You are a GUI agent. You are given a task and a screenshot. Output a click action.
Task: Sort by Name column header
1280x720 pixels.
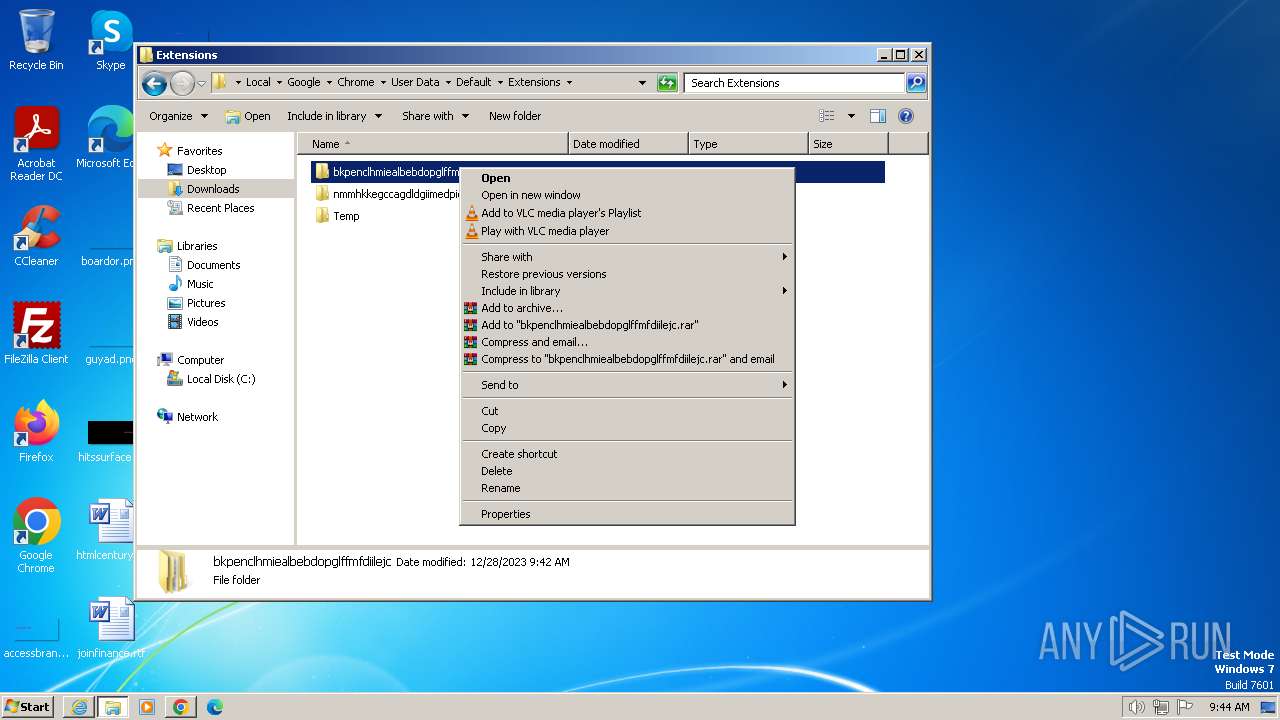pyautogui.click(x=433, y=144)
